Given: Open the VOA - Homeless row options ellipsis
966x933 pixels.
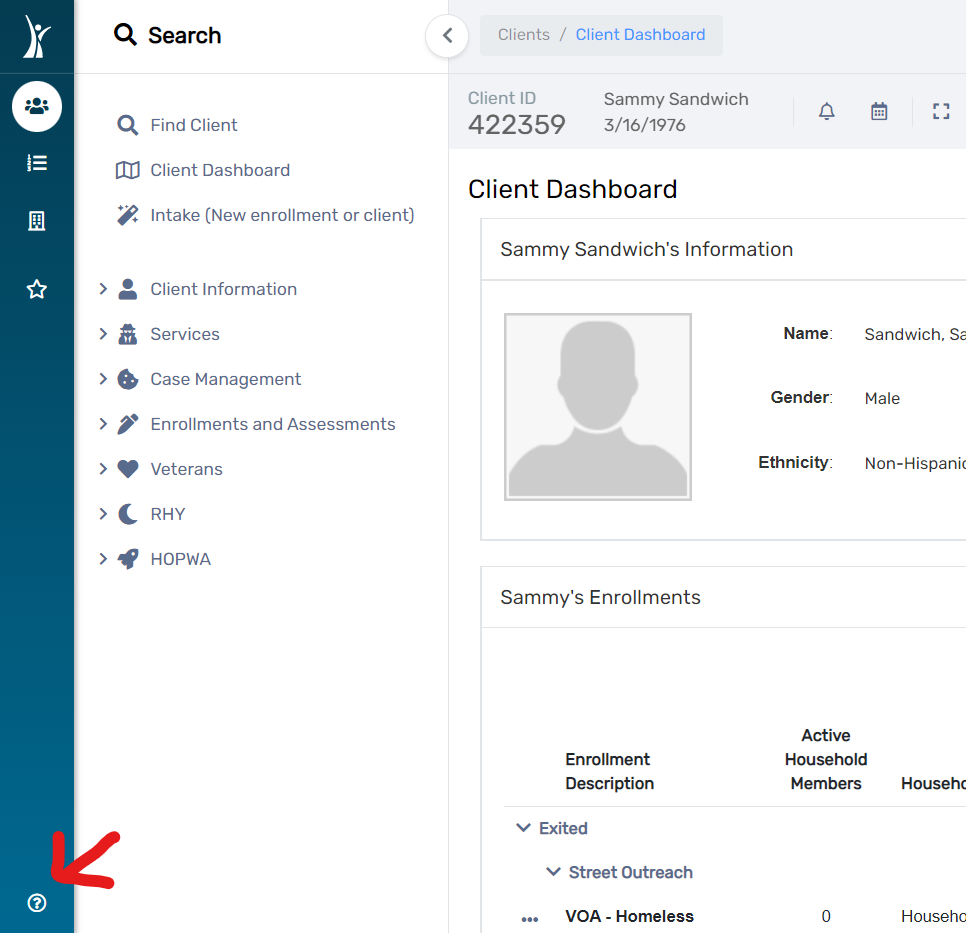Looking at the screenshot, I should (x=530, y=918).
